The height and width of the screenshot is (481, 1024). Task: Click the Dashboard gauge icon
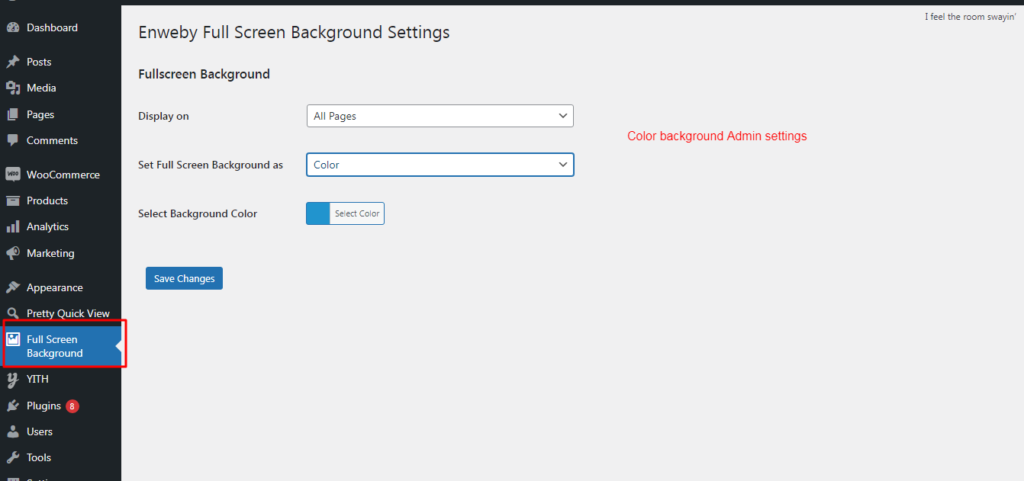coord(12,27)
